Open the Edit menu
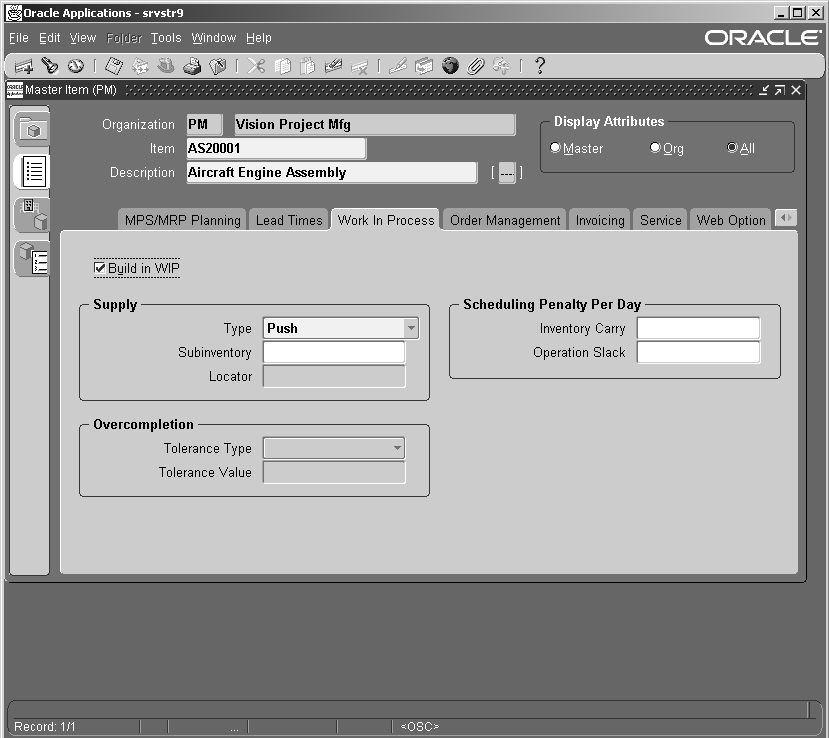829x738 pixels. 50,38
